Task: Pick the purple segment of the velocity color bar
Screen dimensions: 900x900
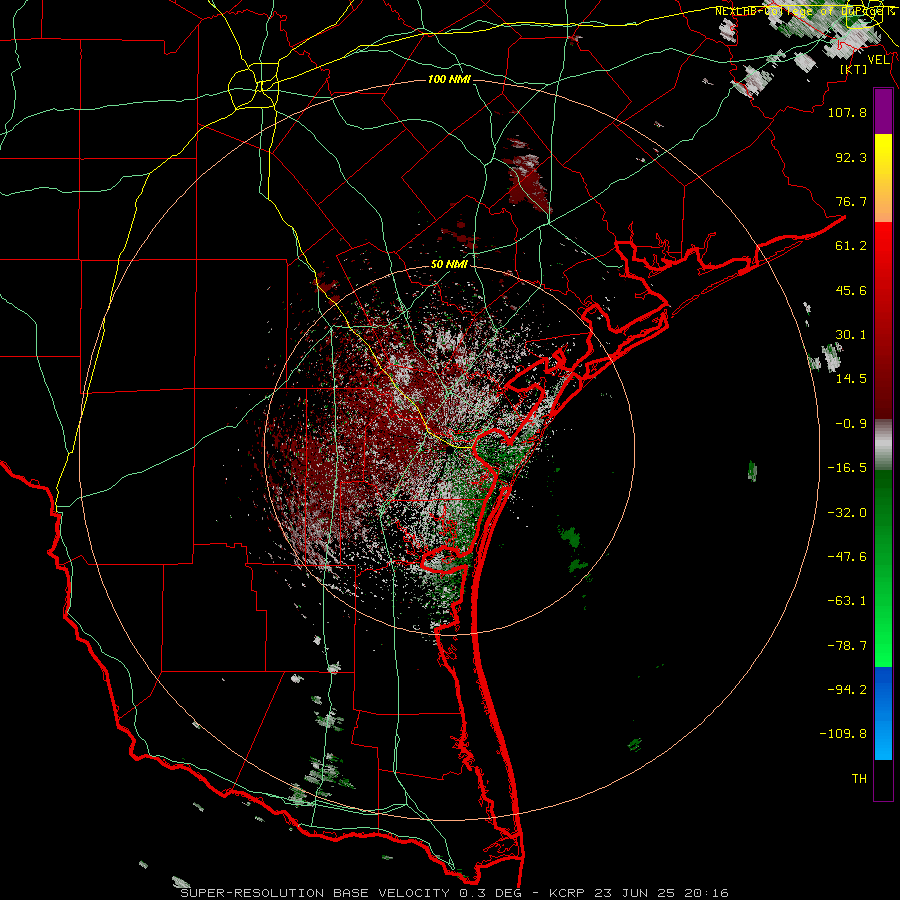Action: coord(883,112)
